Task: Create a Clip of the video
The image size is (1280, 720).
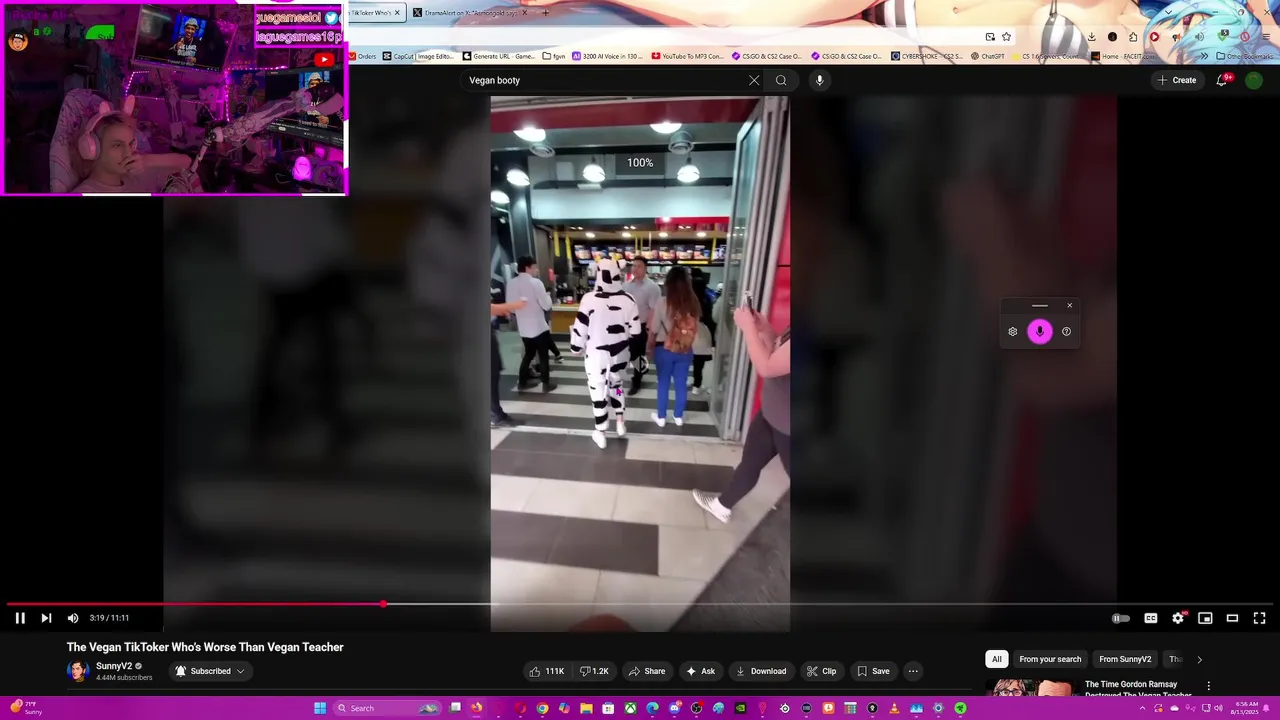Action: pyautogui.click(x=822, y=671)
